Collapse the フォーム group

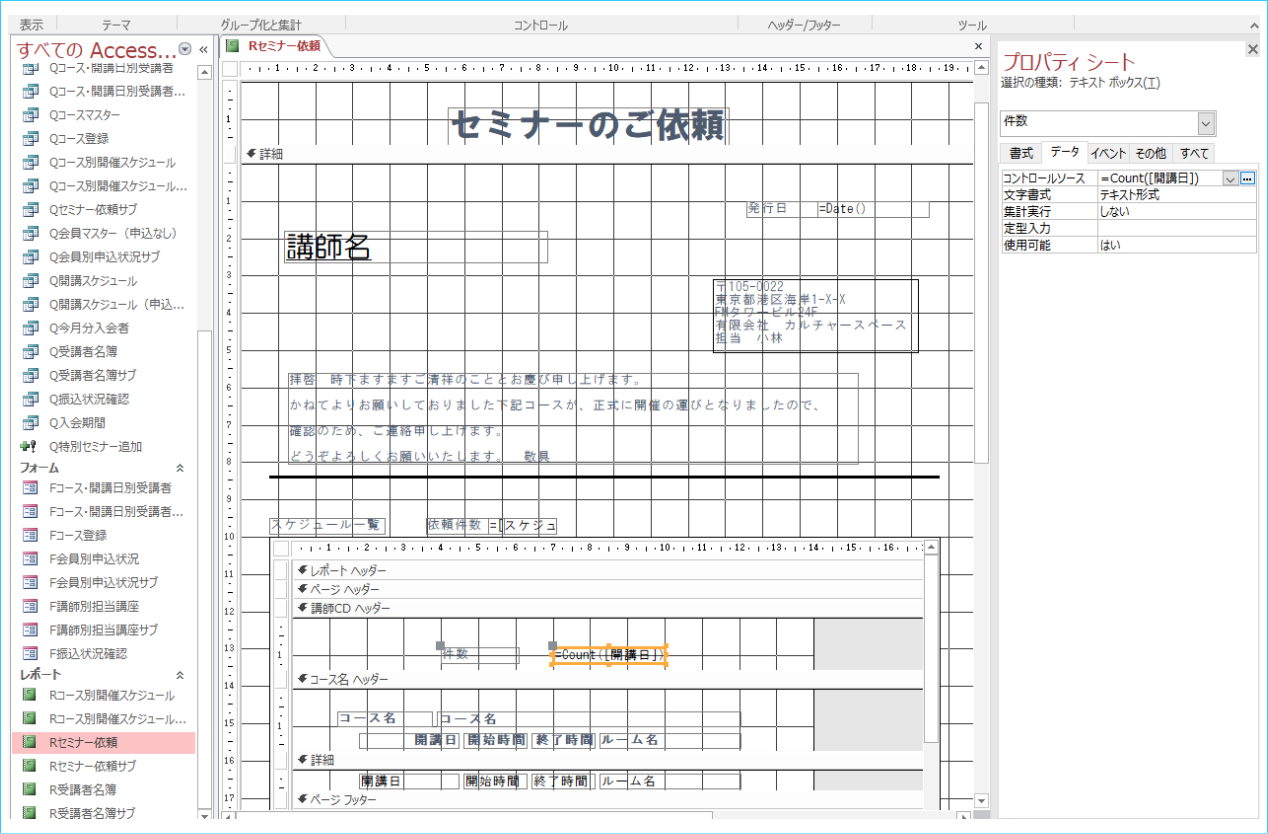pos(180,467)
